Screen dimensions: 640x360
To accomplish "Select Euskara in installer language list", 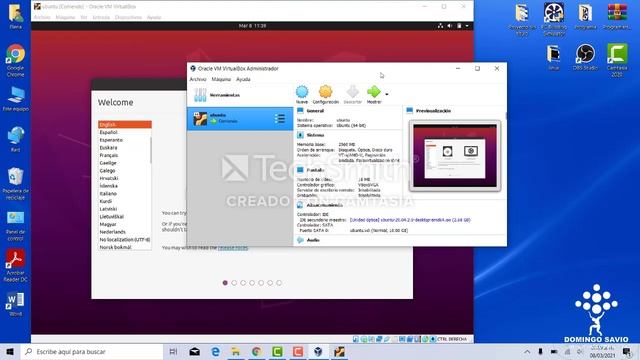I will 124,148.
